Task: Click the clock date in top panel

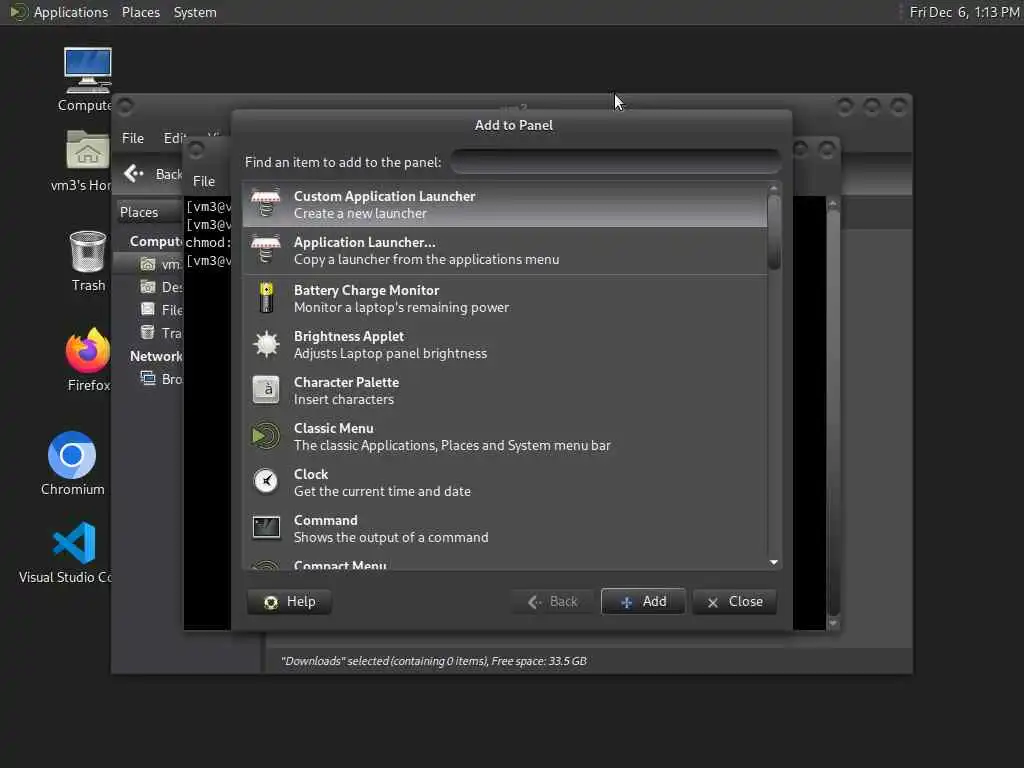Action: click(965, 12)
